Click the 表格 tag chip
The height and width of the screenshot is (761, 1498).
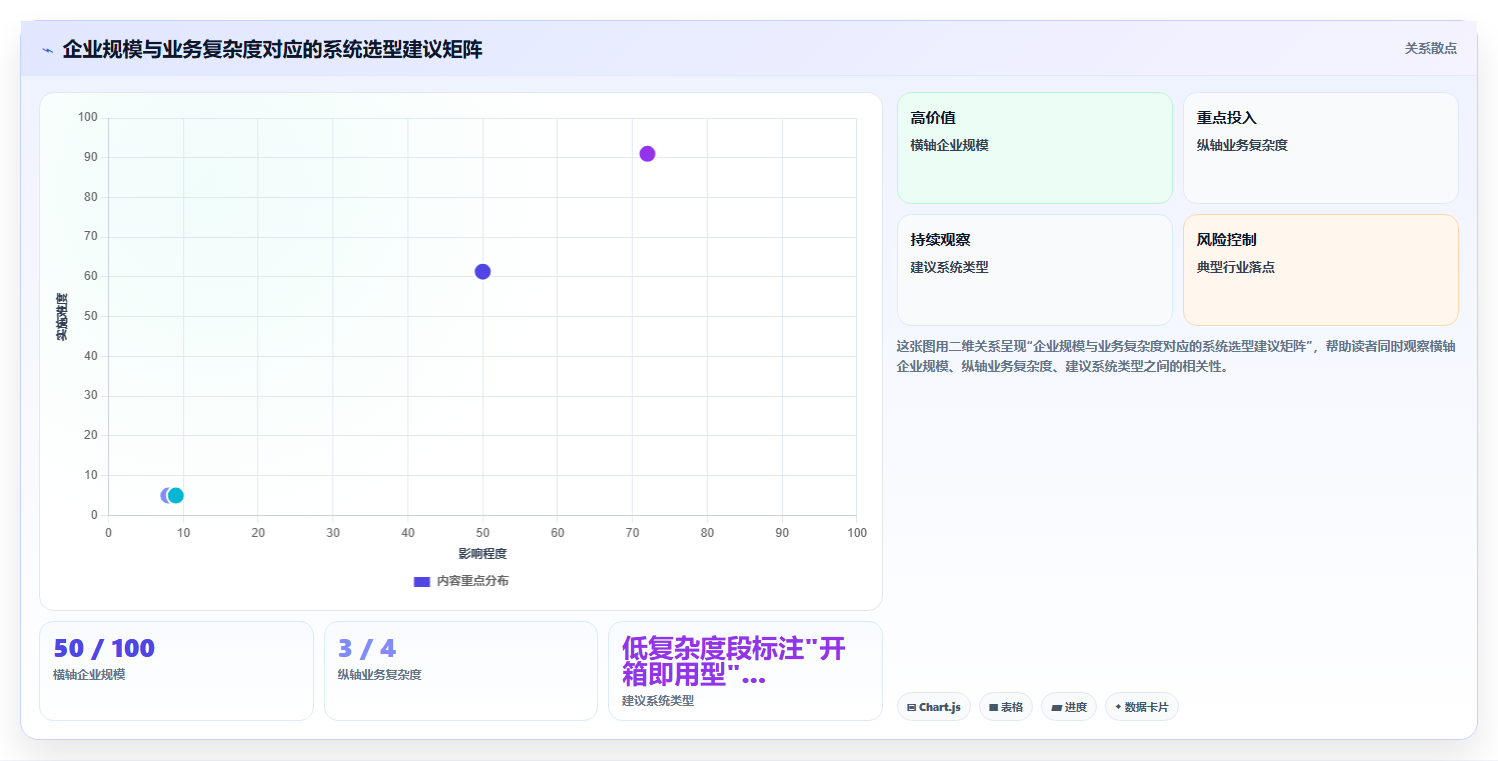coord(1005,707)
